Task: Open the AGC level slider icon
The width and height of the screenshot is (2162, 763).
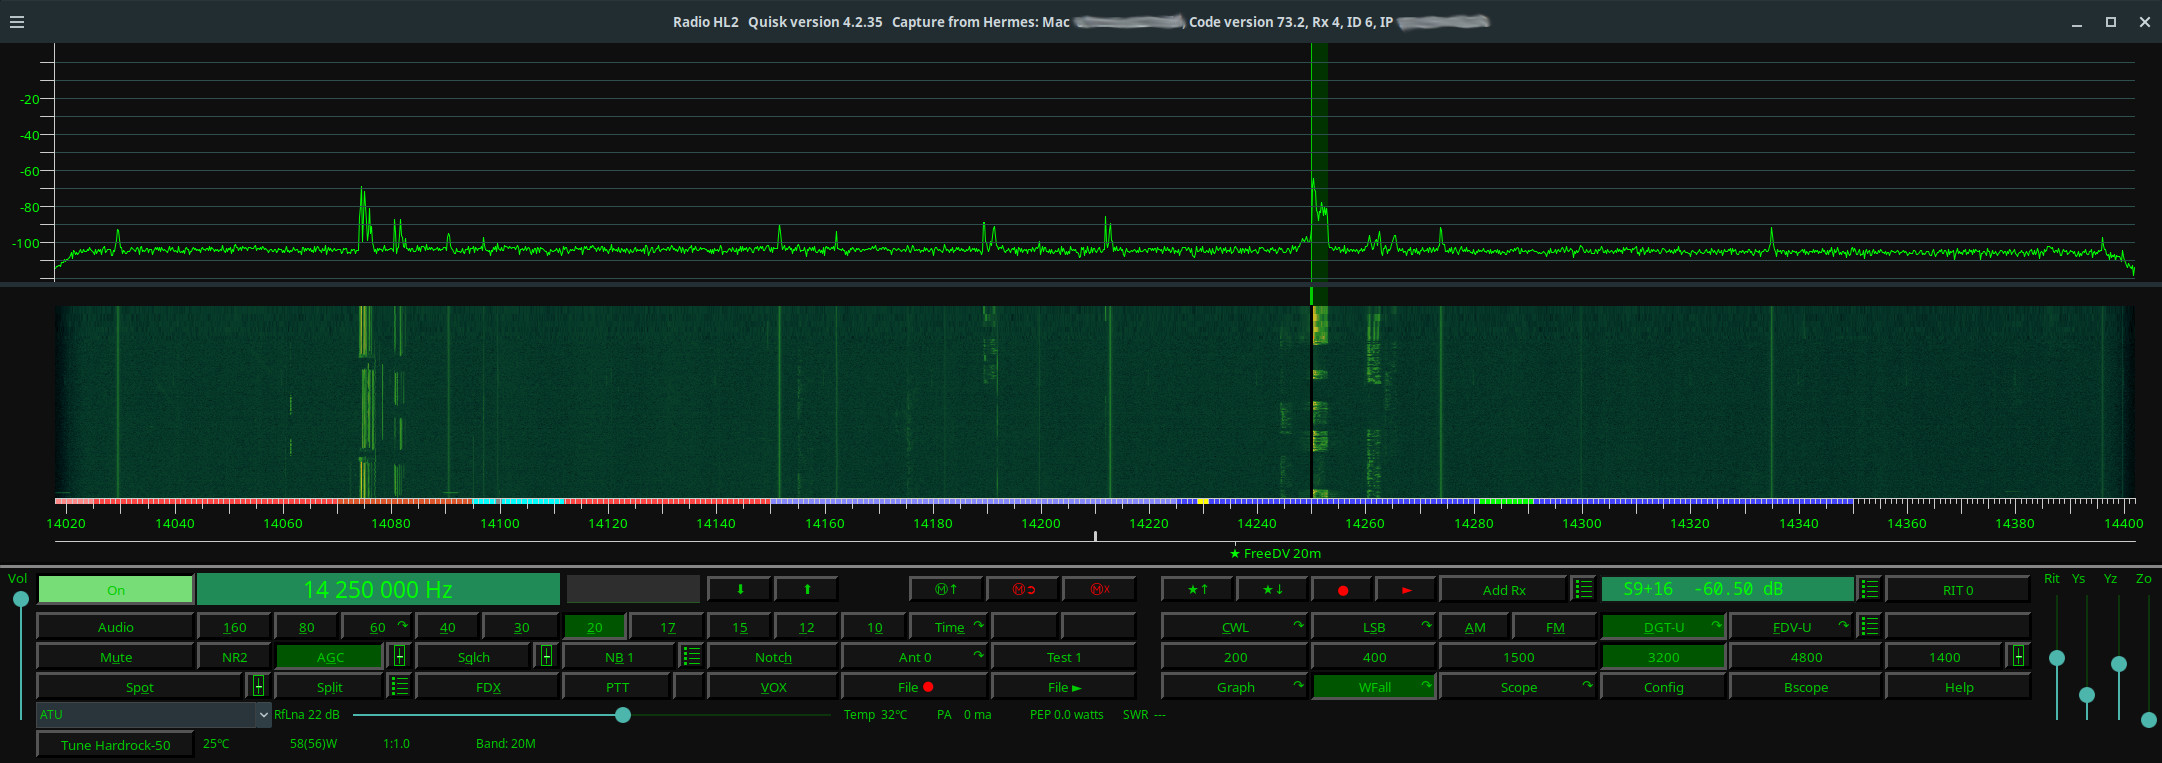Action: (399, 657)
